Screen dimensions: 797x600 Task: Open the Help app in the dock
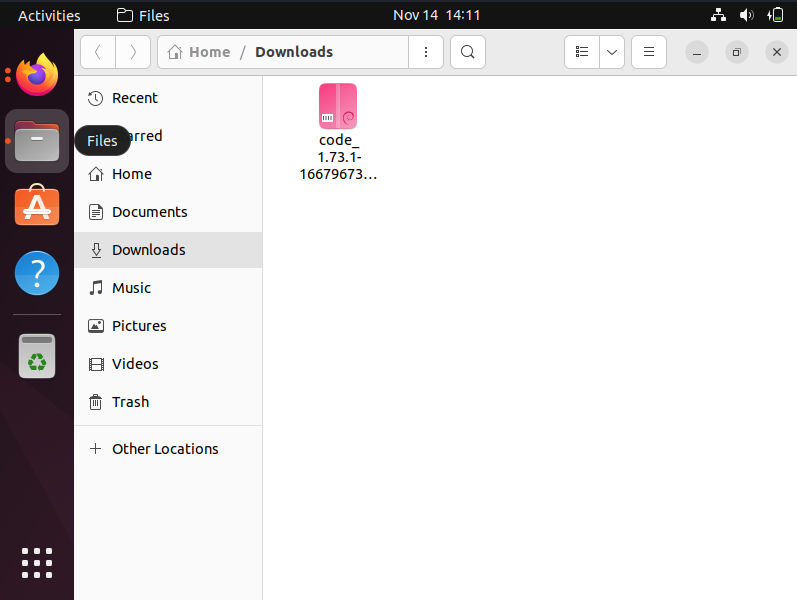(37, 273)
